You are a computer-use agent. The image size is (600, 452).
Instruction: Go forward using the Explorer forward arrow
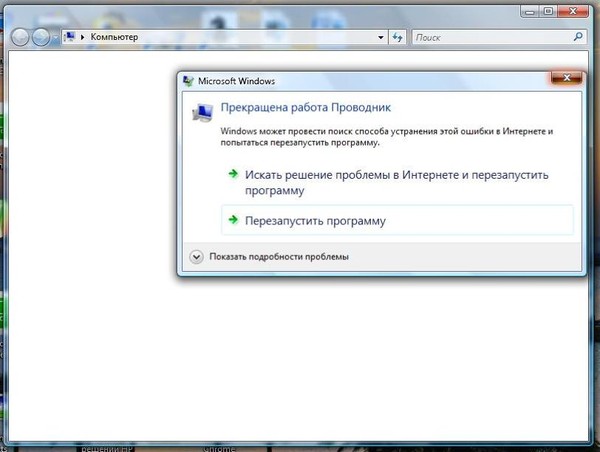pyautogui.click(x=41, y=37)
